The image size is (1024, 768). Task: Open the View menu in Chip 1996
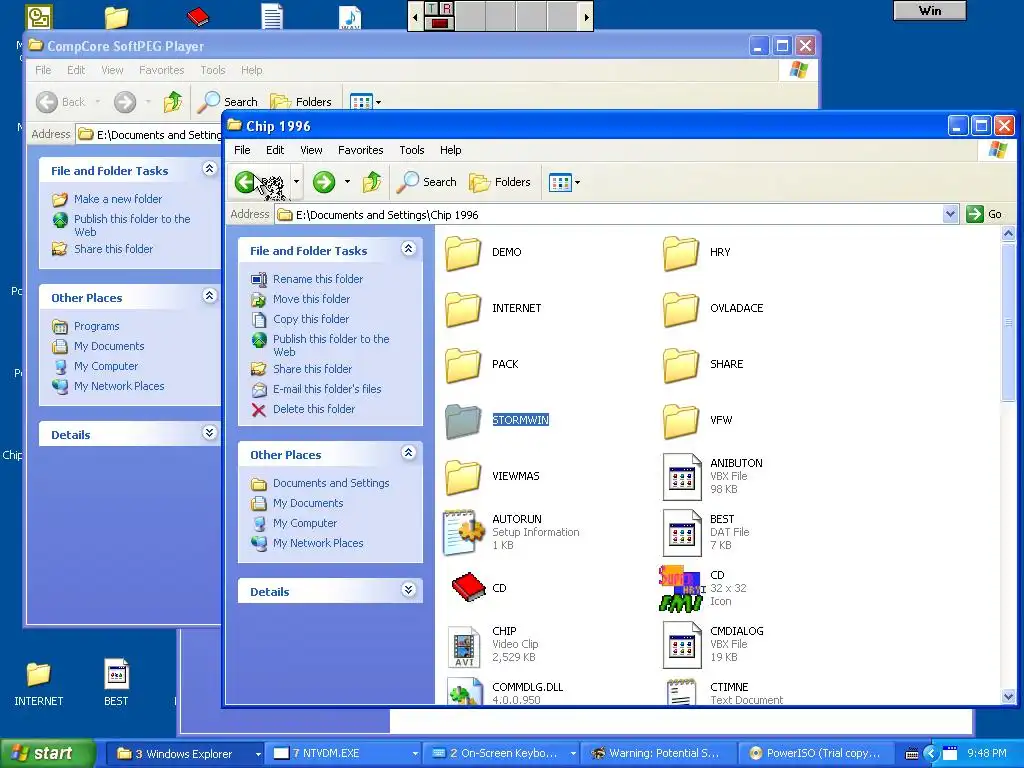pyautogui.click(x=311, y=150)
